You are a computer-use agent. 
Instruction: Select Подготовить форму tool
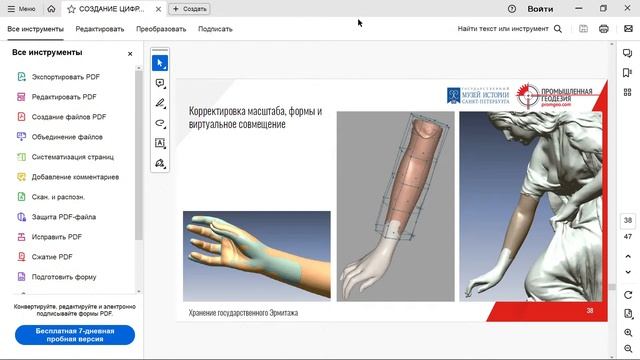pyautogui.click(x=64, y=277)
